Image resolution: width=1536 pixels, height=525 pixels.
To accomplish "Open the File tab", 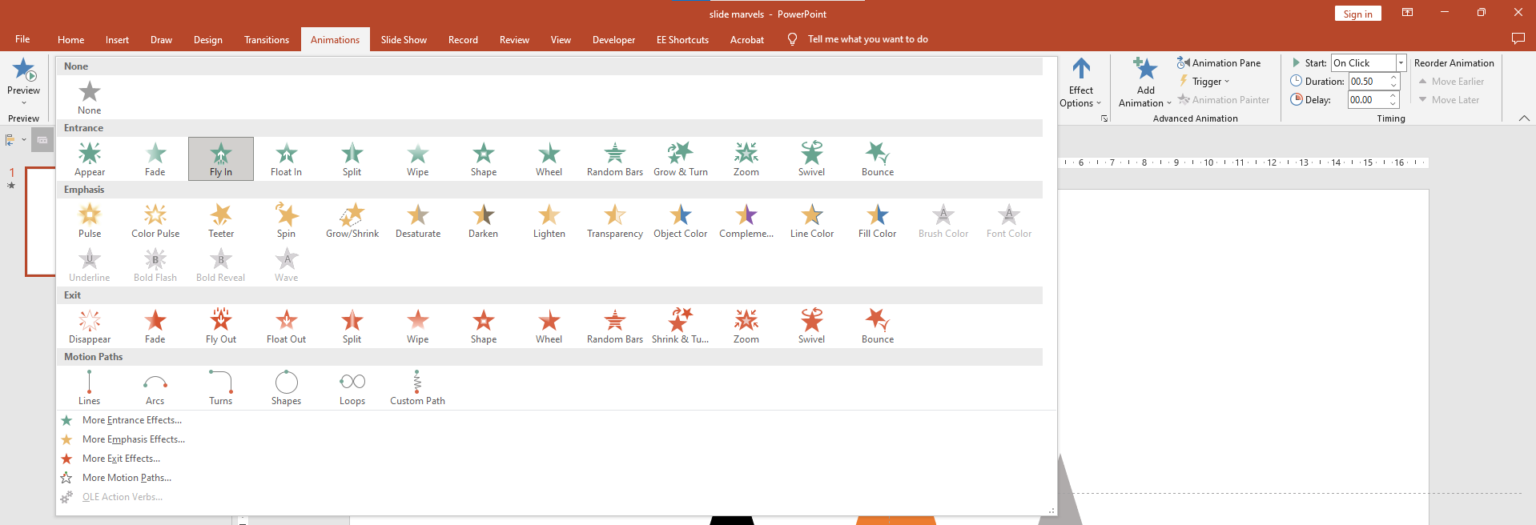I will (x=22, y=39).
